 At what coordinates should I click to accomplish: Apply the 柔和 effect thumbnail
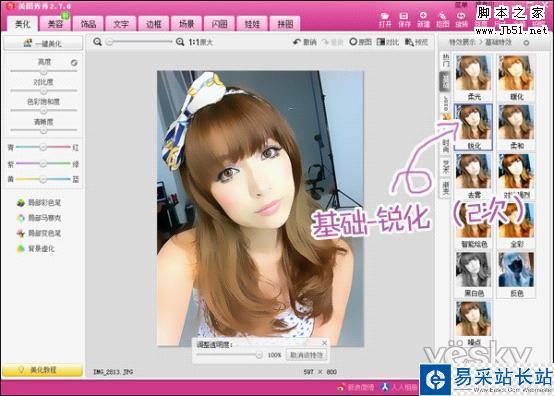[x=516, y=127]
